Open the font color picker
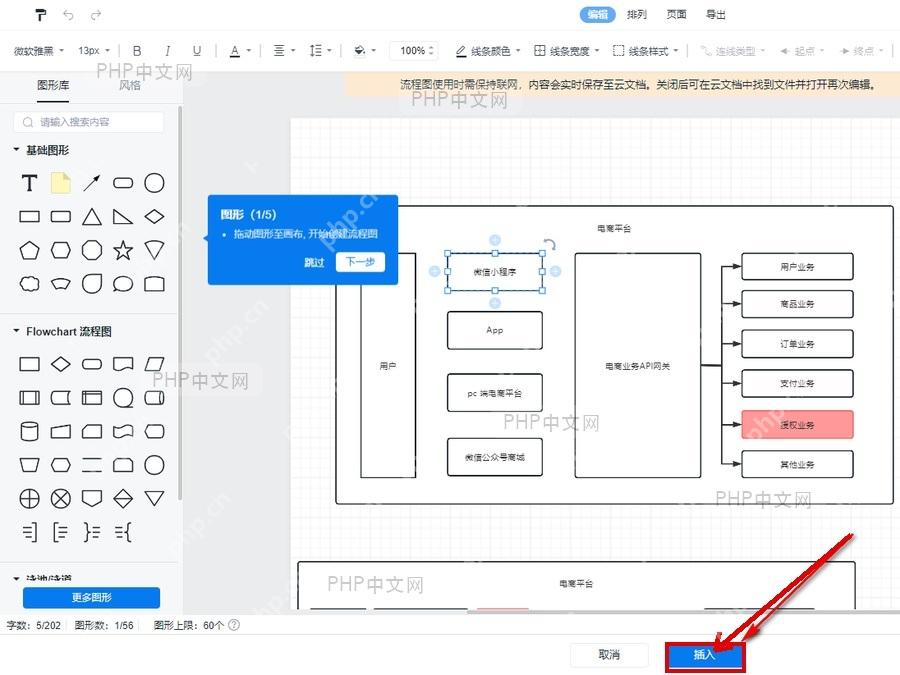 (240, 51)
